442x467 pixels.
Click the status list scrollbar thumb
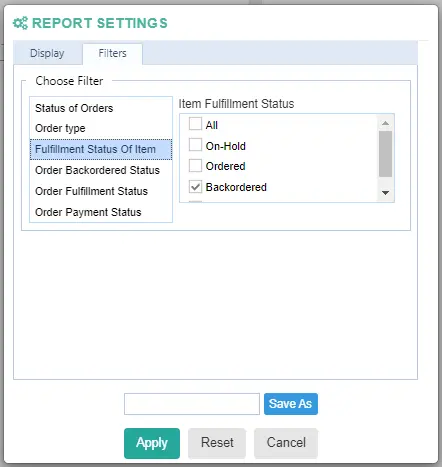(x=385, y=154)
